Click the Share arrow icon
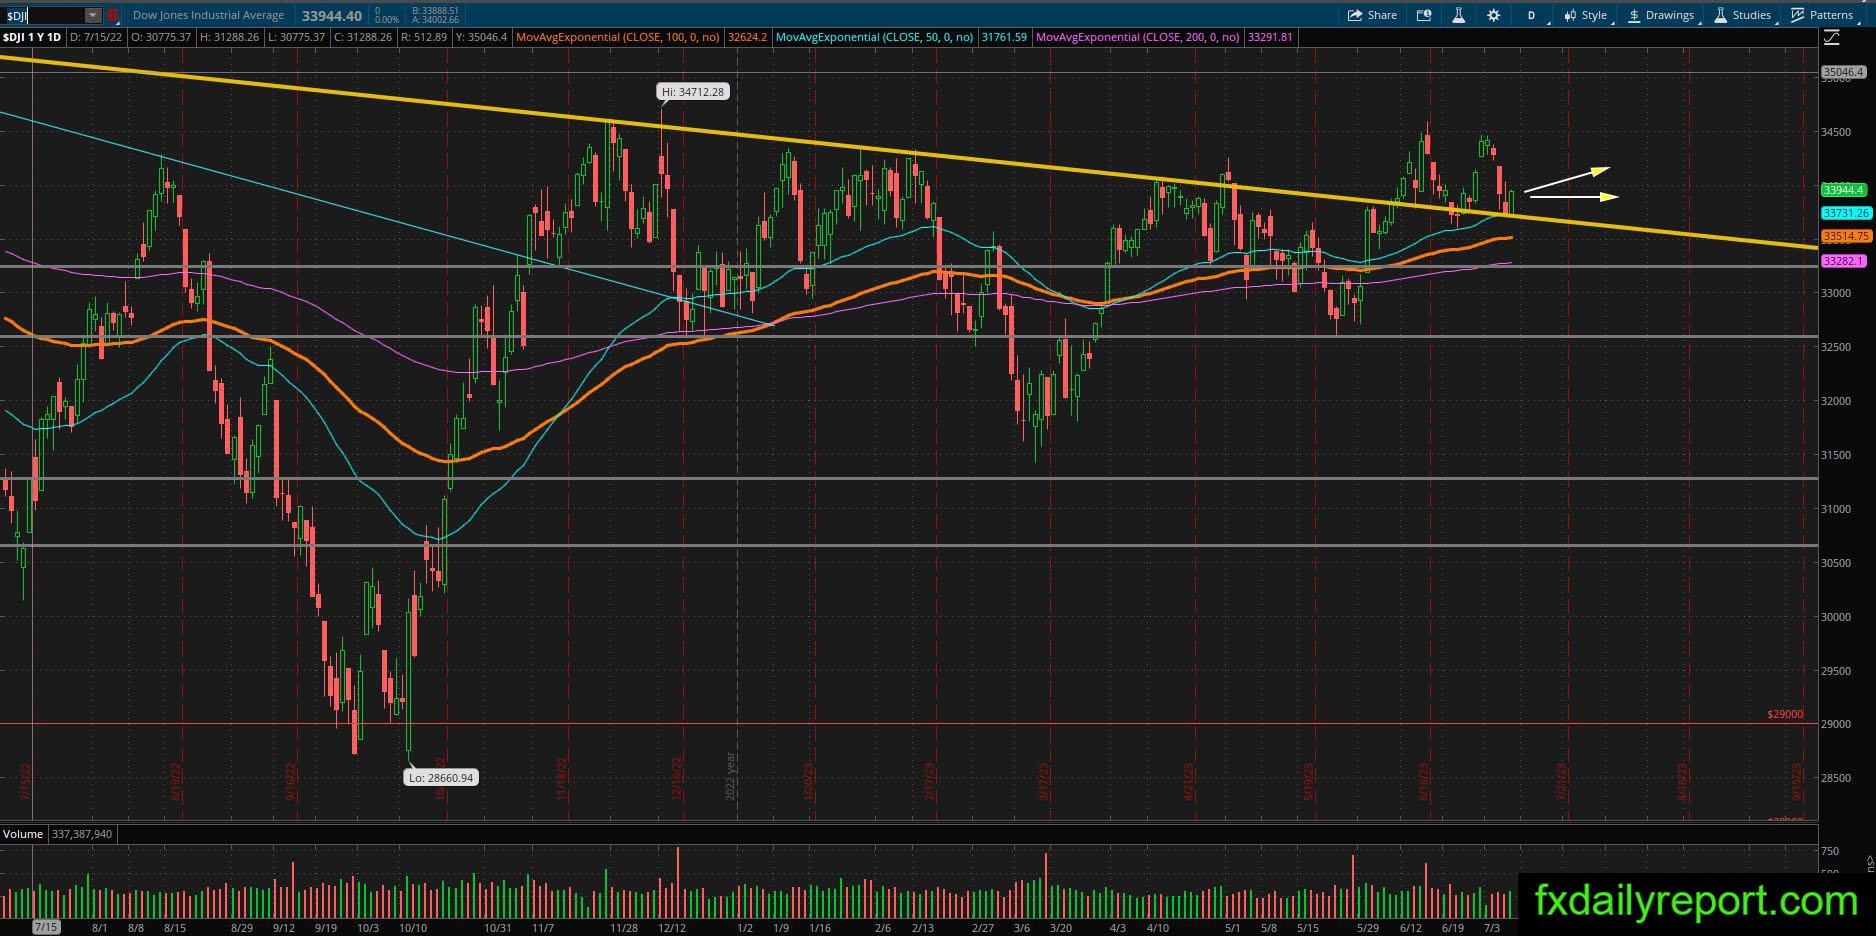Viewport: 1876px width, 936px height. (x=1355, y=15)
